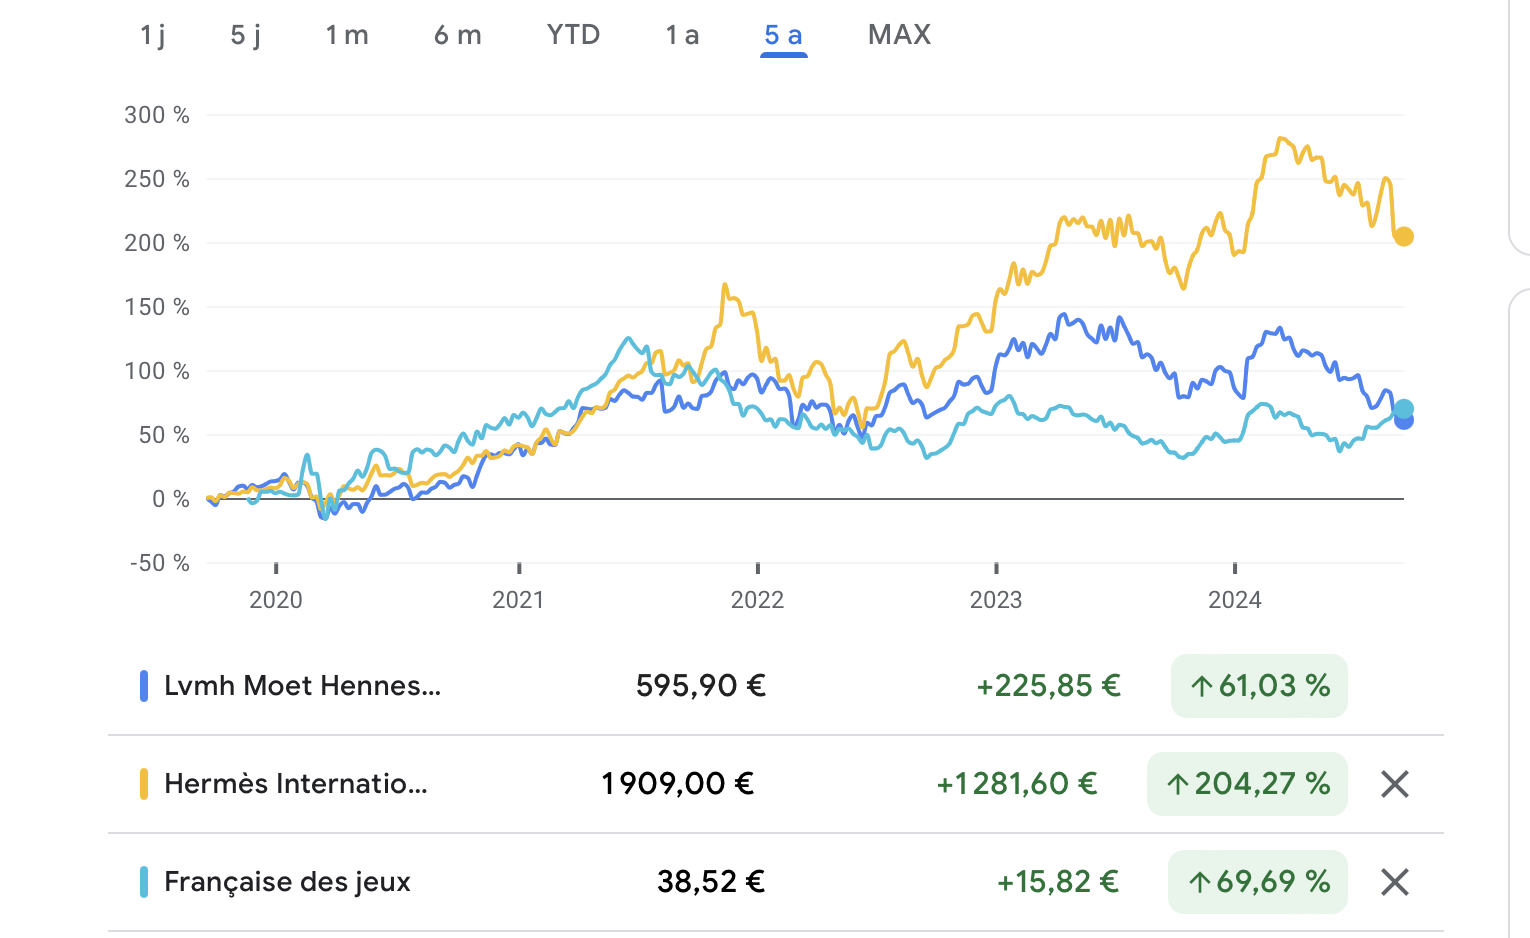Click the yellow Hermès endpoint dot on chart
The height and width of the screenshot is (938, 1530).
click(1404, 237)
